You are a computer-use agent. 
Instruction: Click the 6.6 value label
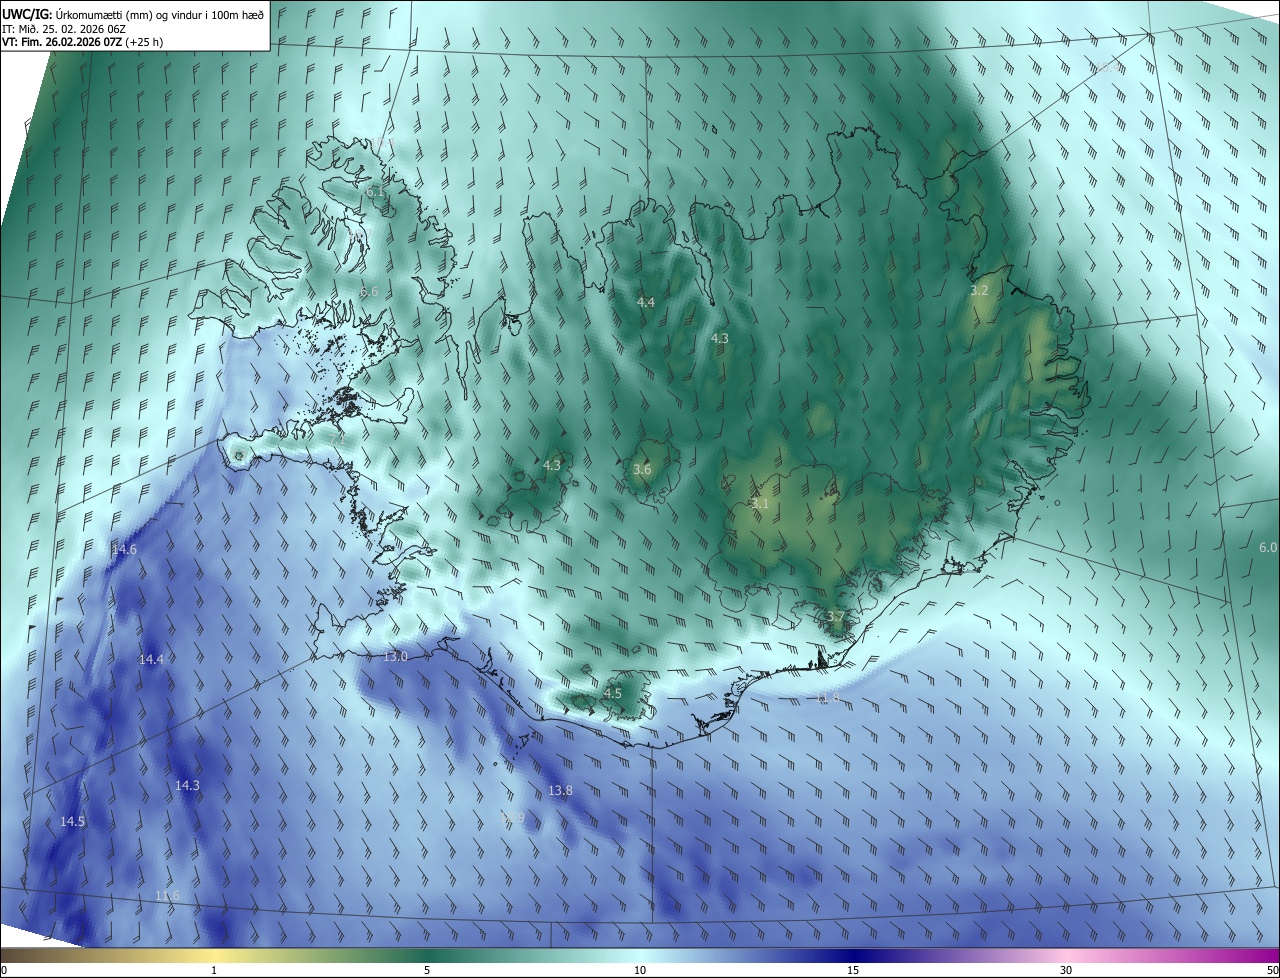coord(369,291)
